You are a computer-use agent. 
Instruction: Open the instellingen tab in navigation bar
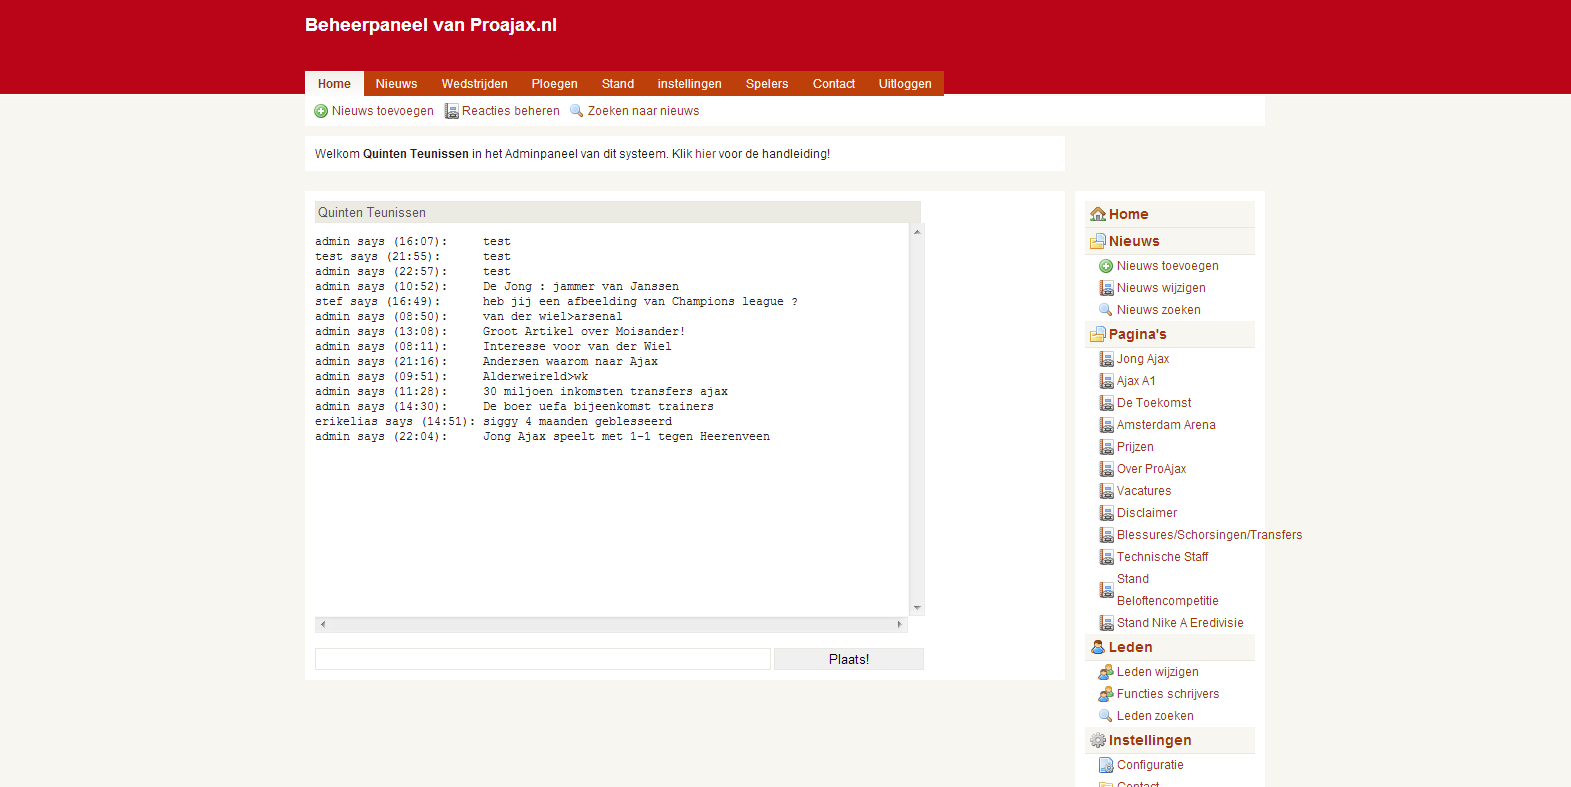(689, 84)
